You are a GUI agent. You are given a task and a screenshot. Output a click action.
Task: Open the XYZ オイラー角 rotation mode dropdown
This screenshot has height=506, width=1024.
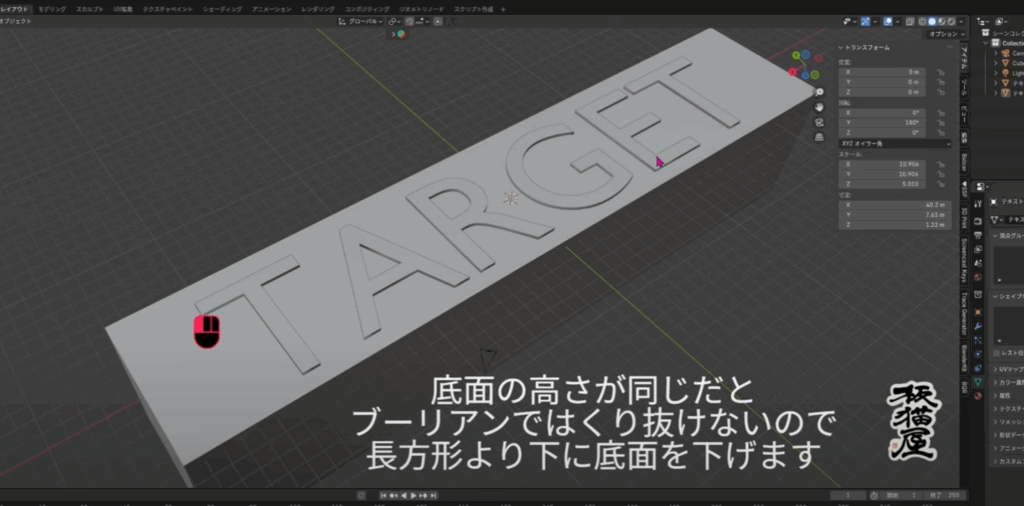(895, 143)
